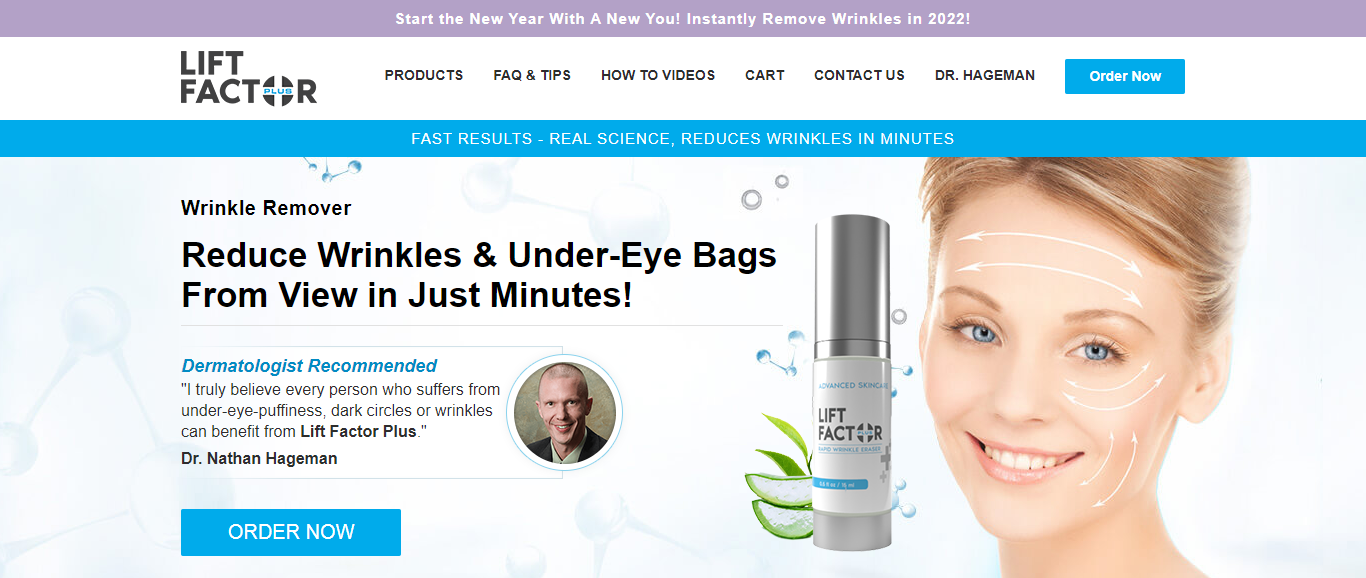The height and width of the screenshot is (578, 1366).
Task: Click Dr. Nathan Hageman's portrait photo
Action: tap(565, 412)
